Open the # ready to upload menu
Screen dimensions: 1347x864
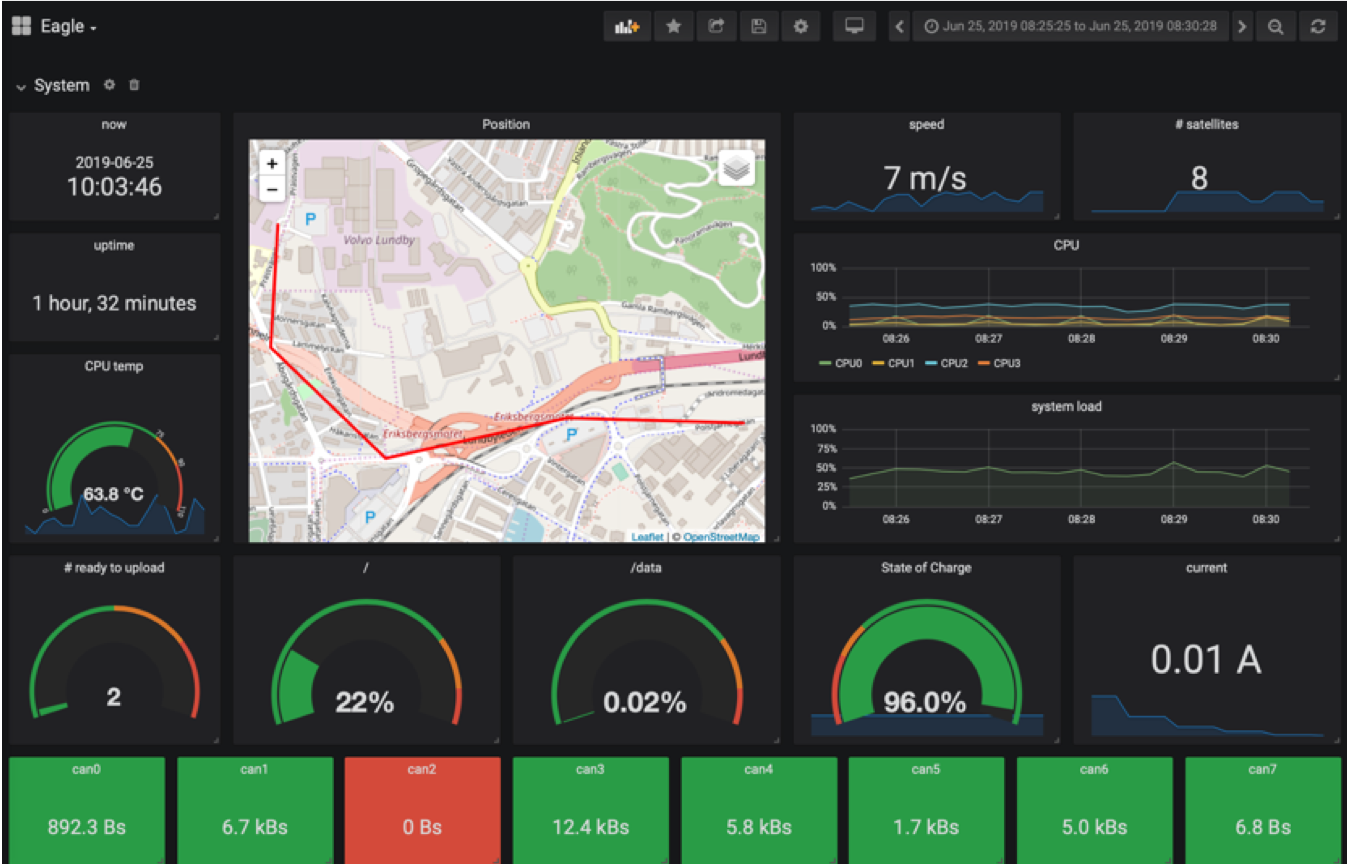(114, 567)
